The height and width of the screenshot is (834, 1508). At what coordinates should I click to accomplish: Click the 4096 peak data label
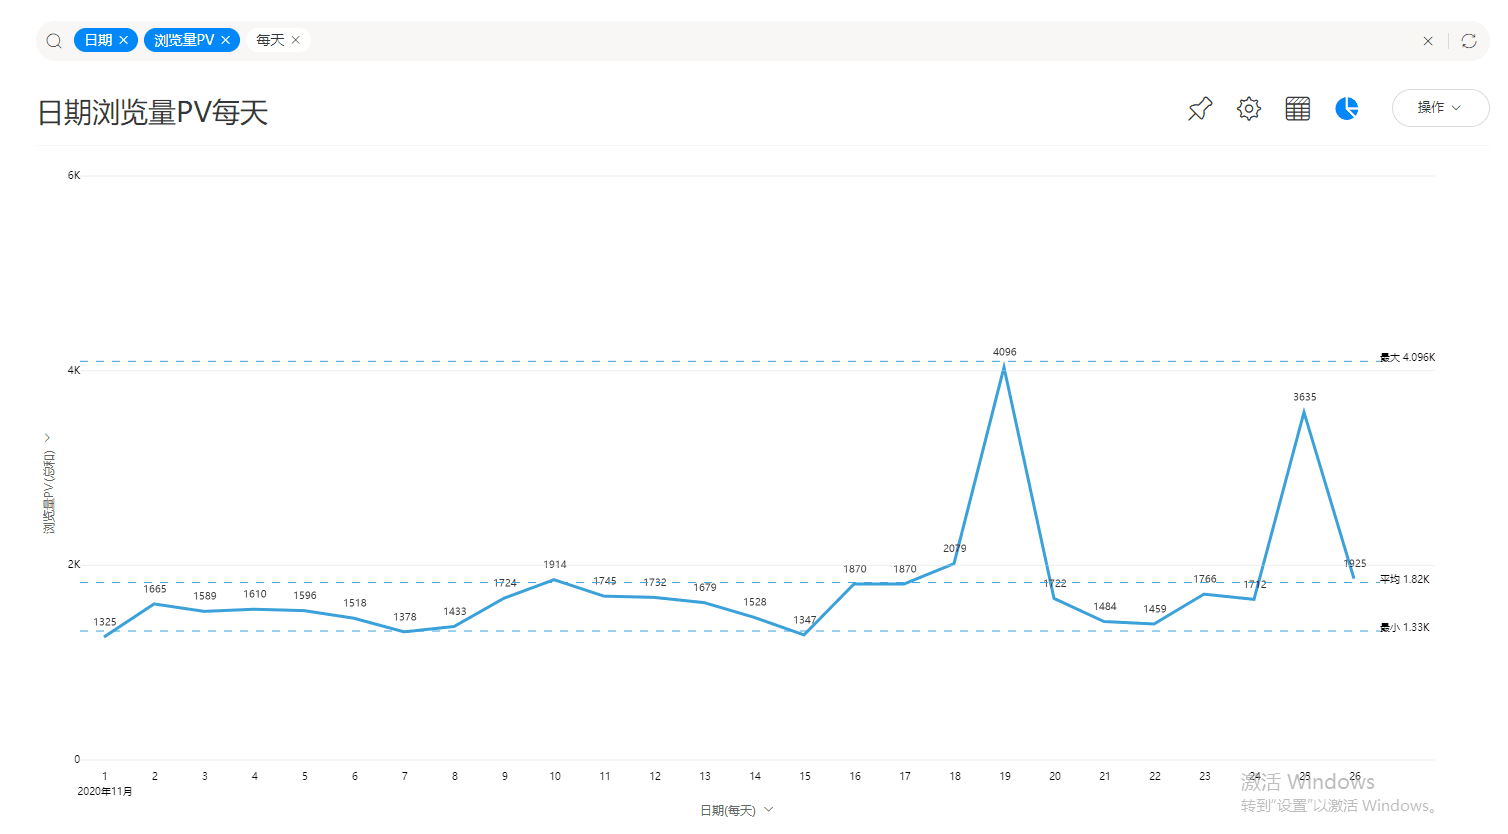[1005, 352]
